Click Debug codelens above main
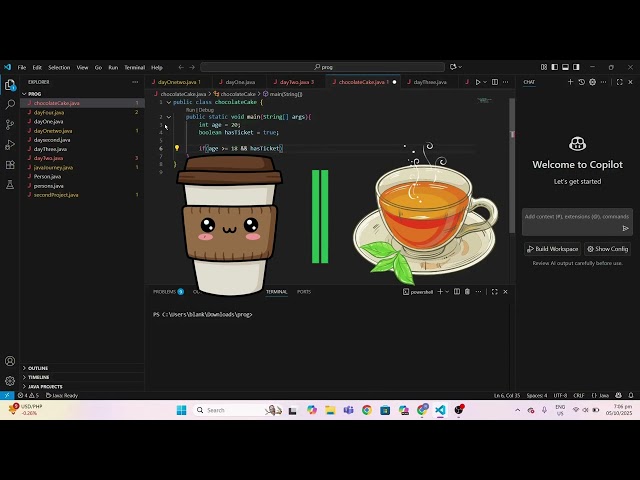The height and width of the screenshot is (480, 640). pyautogui.click(x=206, y=110)
